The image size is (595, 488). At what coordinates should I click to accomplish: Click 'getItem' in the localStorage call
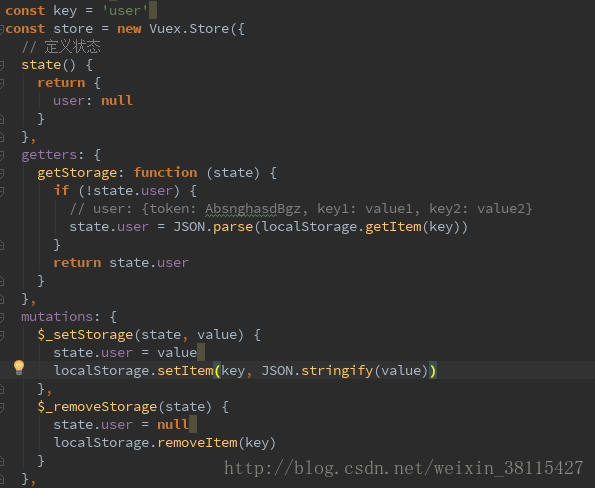click(393, 227)
